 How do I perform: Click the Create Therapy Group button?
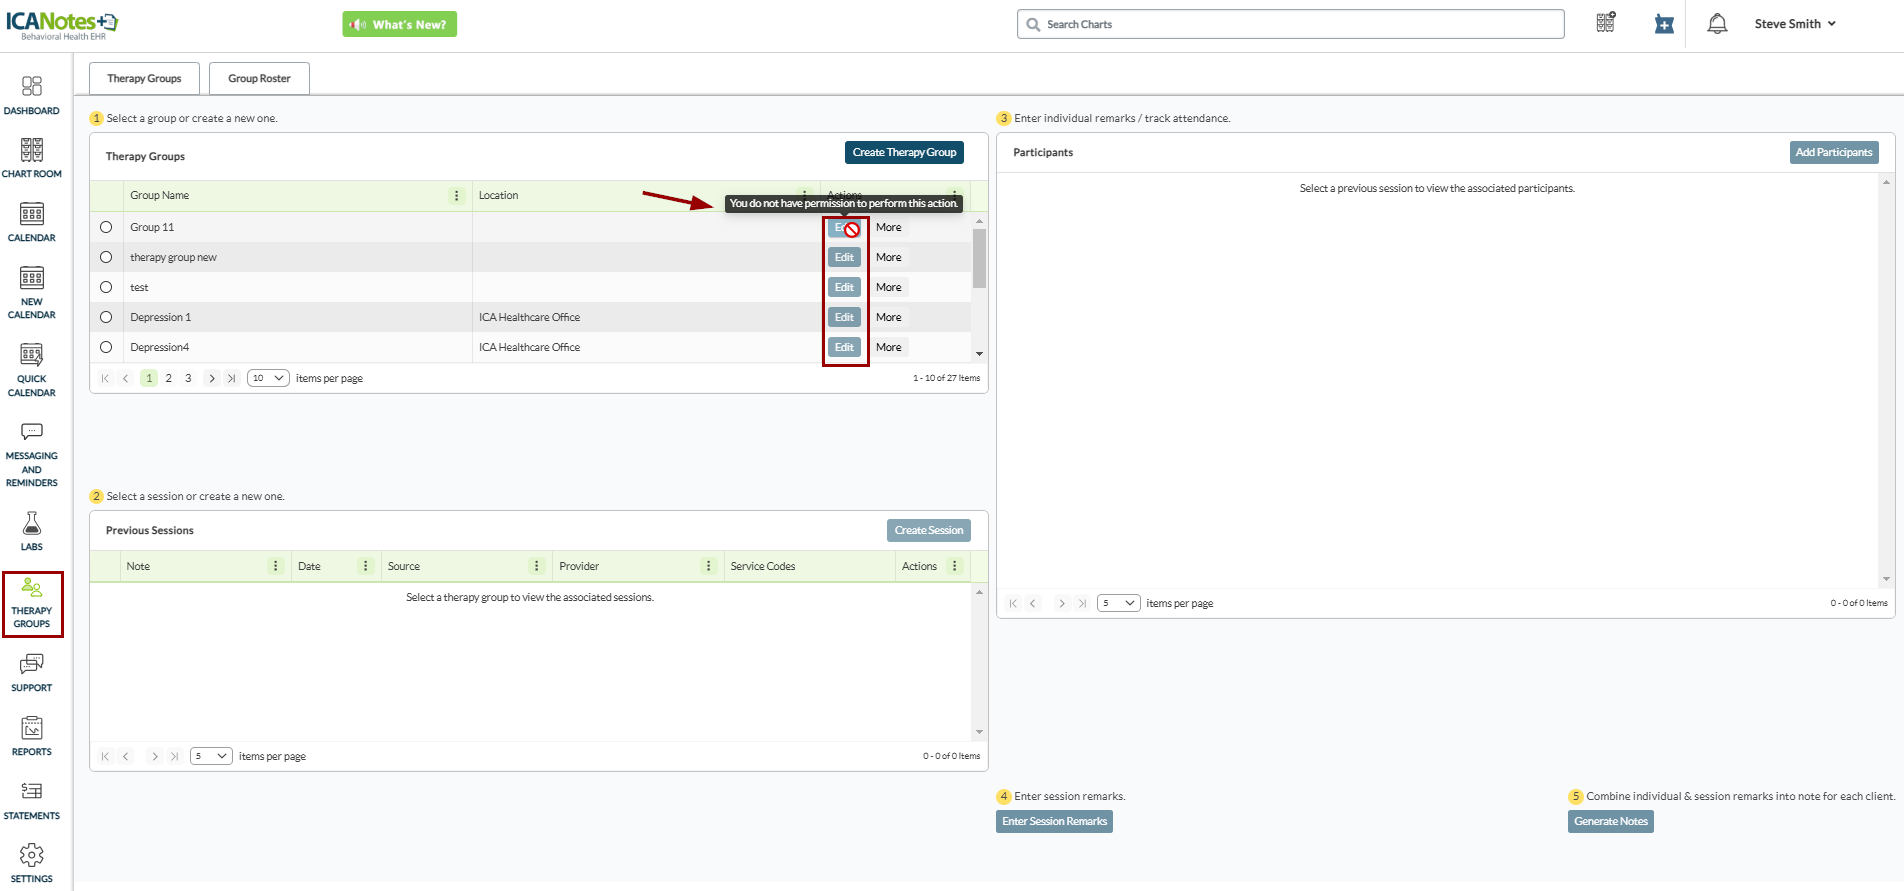coord(904,152)
